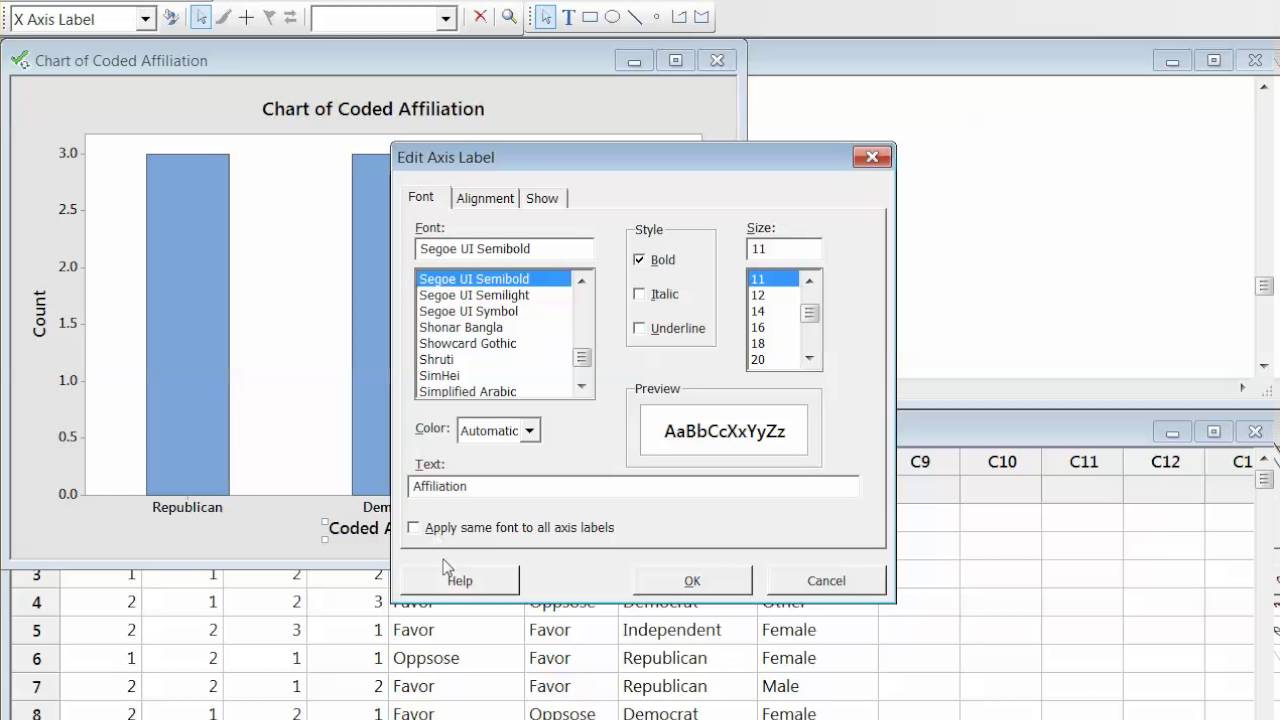Image resolution: width=1280 pixels, height=720 pixels.
Task: Click the Chart of Coded Affiliation title
Action: 373,109
